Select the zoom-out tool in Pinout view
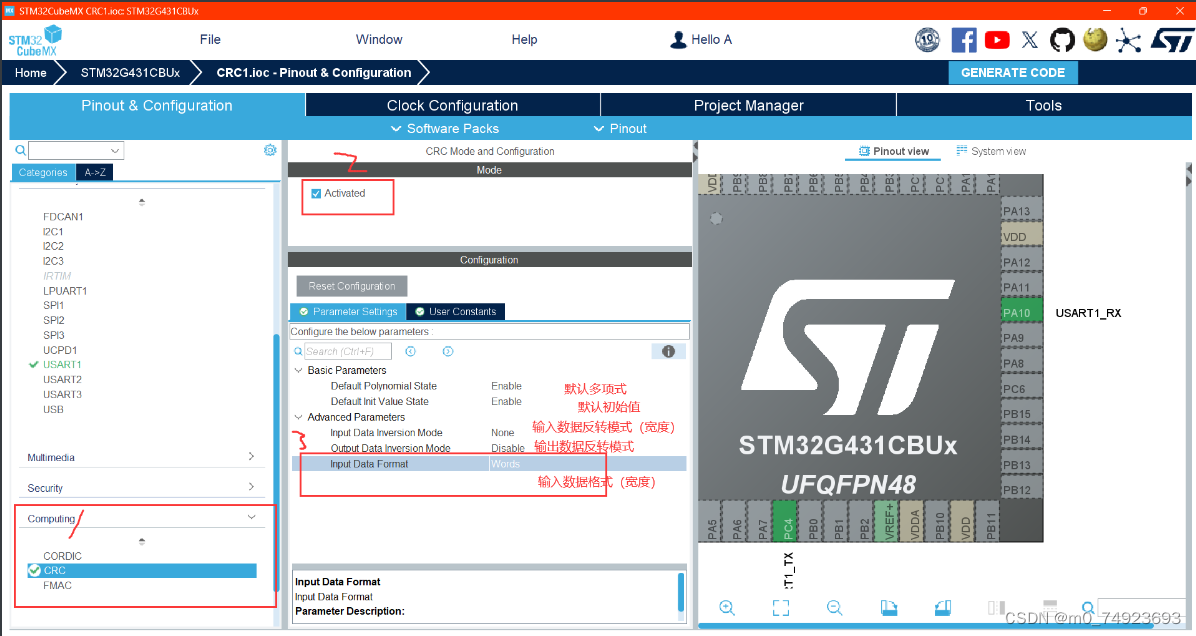The height and width of the screenshot is (636, 1196). point(833,607)
